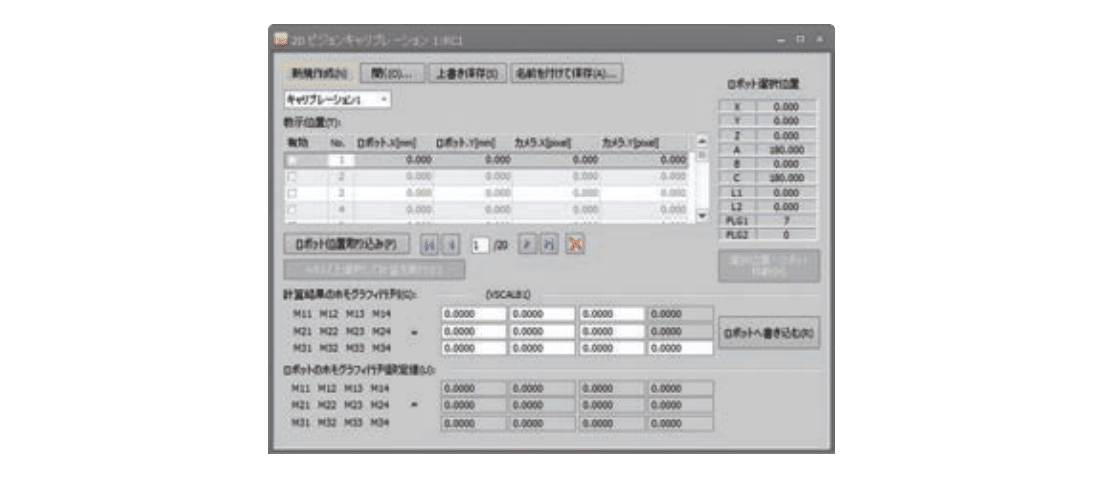Choose 名前を付けて保存(A)... button
This screenshot has width=1113, height=489.
point(567,73)
